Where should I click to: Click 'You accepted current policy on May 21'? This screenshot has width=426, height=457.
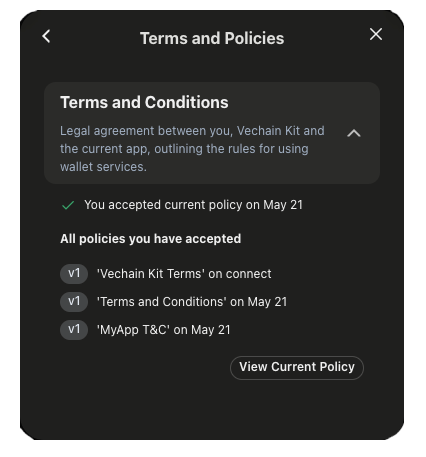click(x=193, y=205)
